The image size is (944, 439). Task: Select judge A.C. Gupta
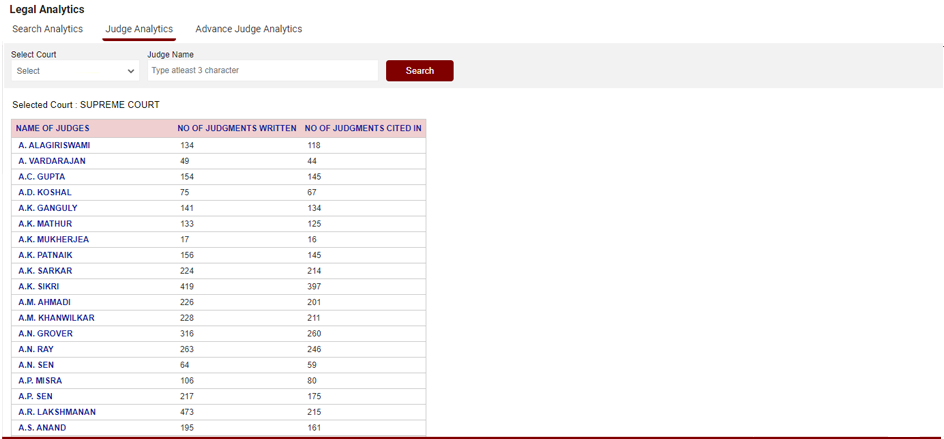click(x=41, y=177)
